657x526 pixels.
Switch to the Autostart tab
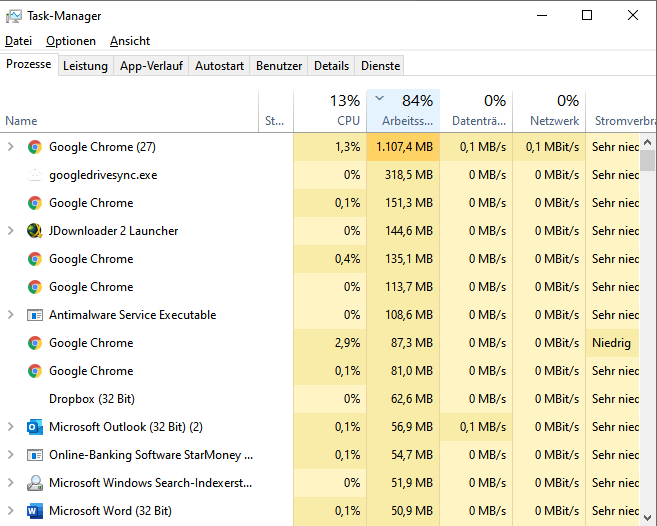pos(219,66)
